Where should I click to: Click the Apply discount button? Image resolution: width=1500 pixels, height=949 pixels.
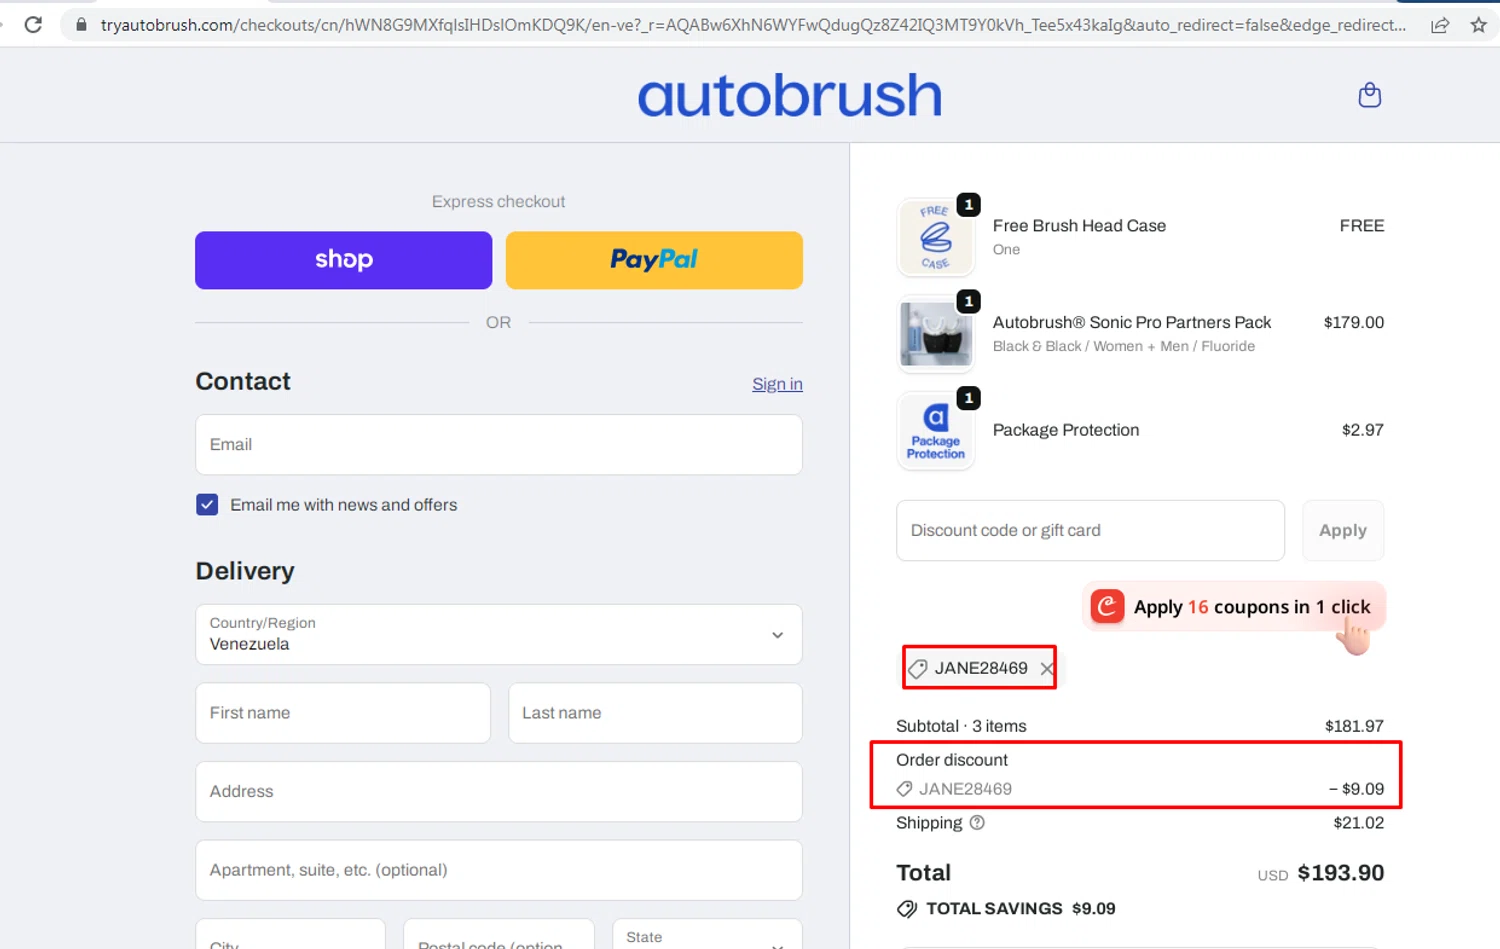coord(1343,531)
